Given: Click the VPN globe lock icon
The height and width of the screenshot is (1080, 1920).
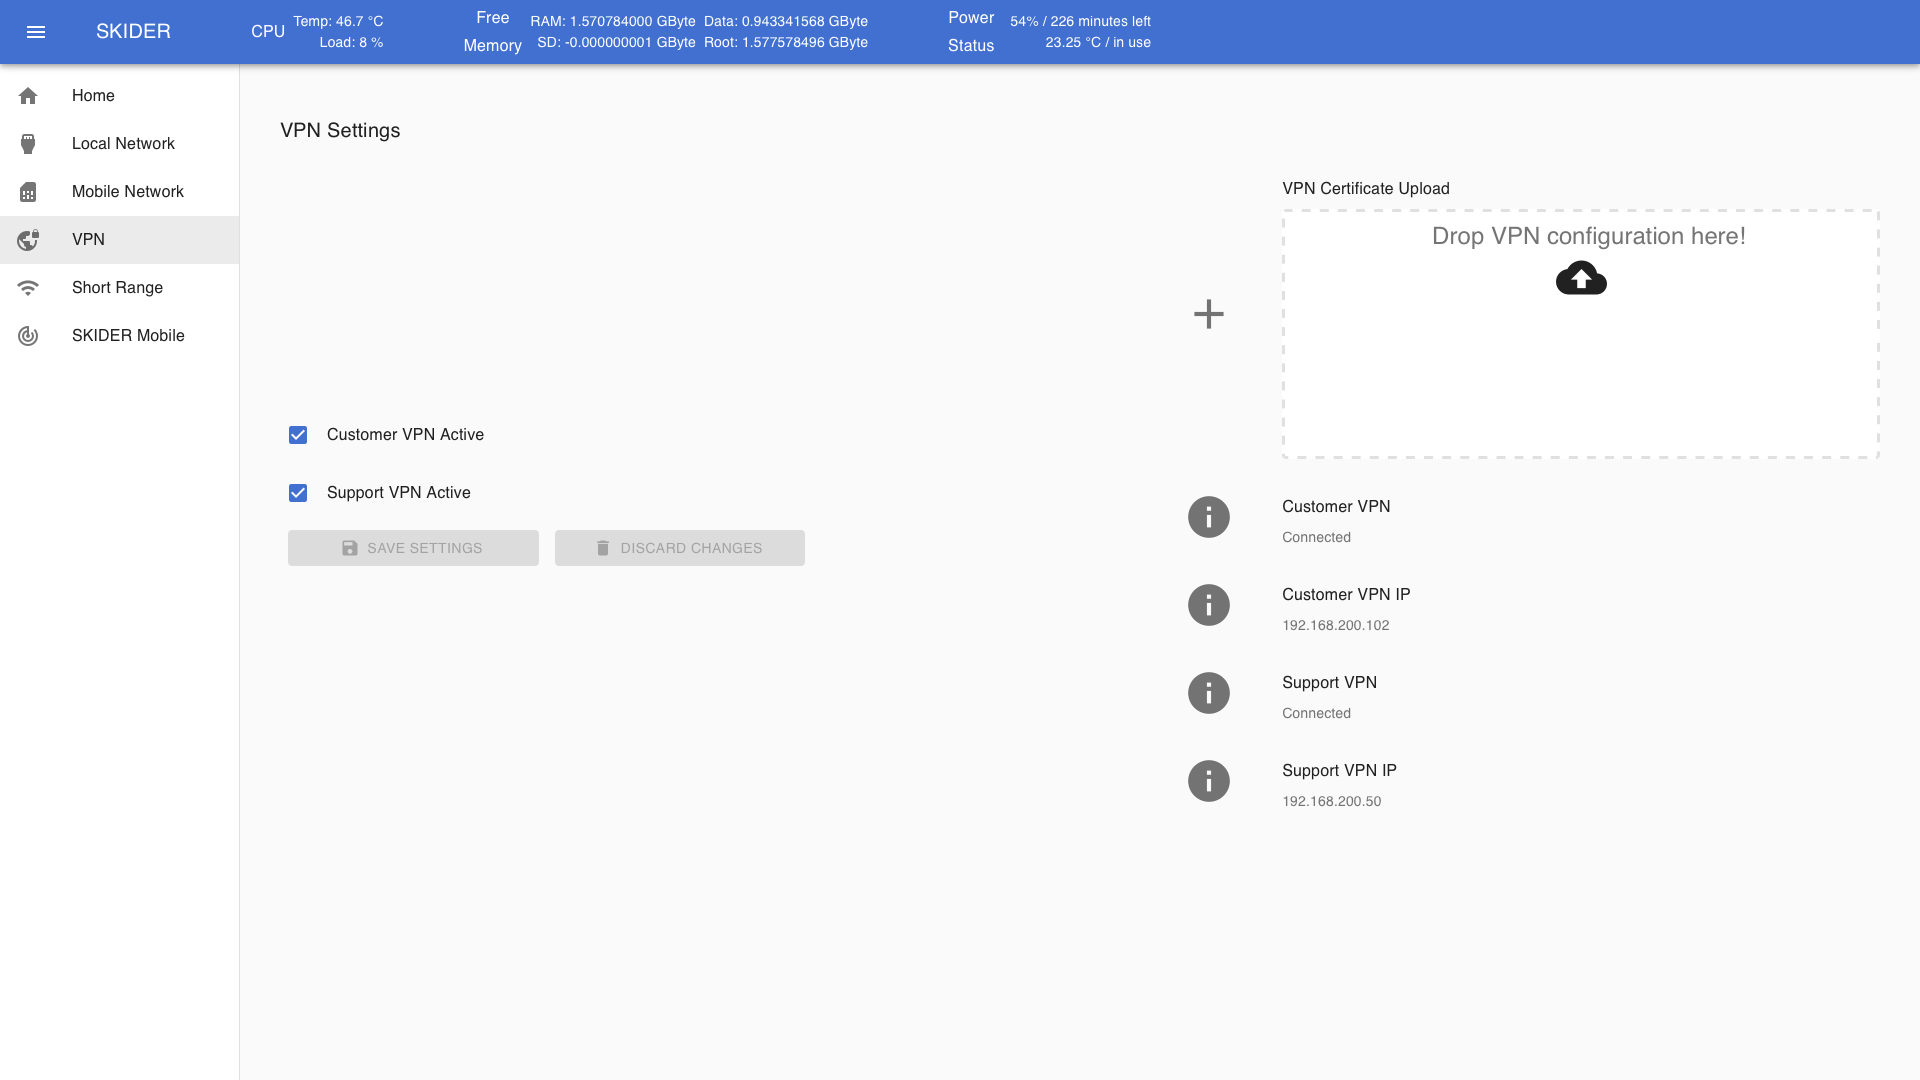Looking at the screenshot, I should [x=28, y=240].
